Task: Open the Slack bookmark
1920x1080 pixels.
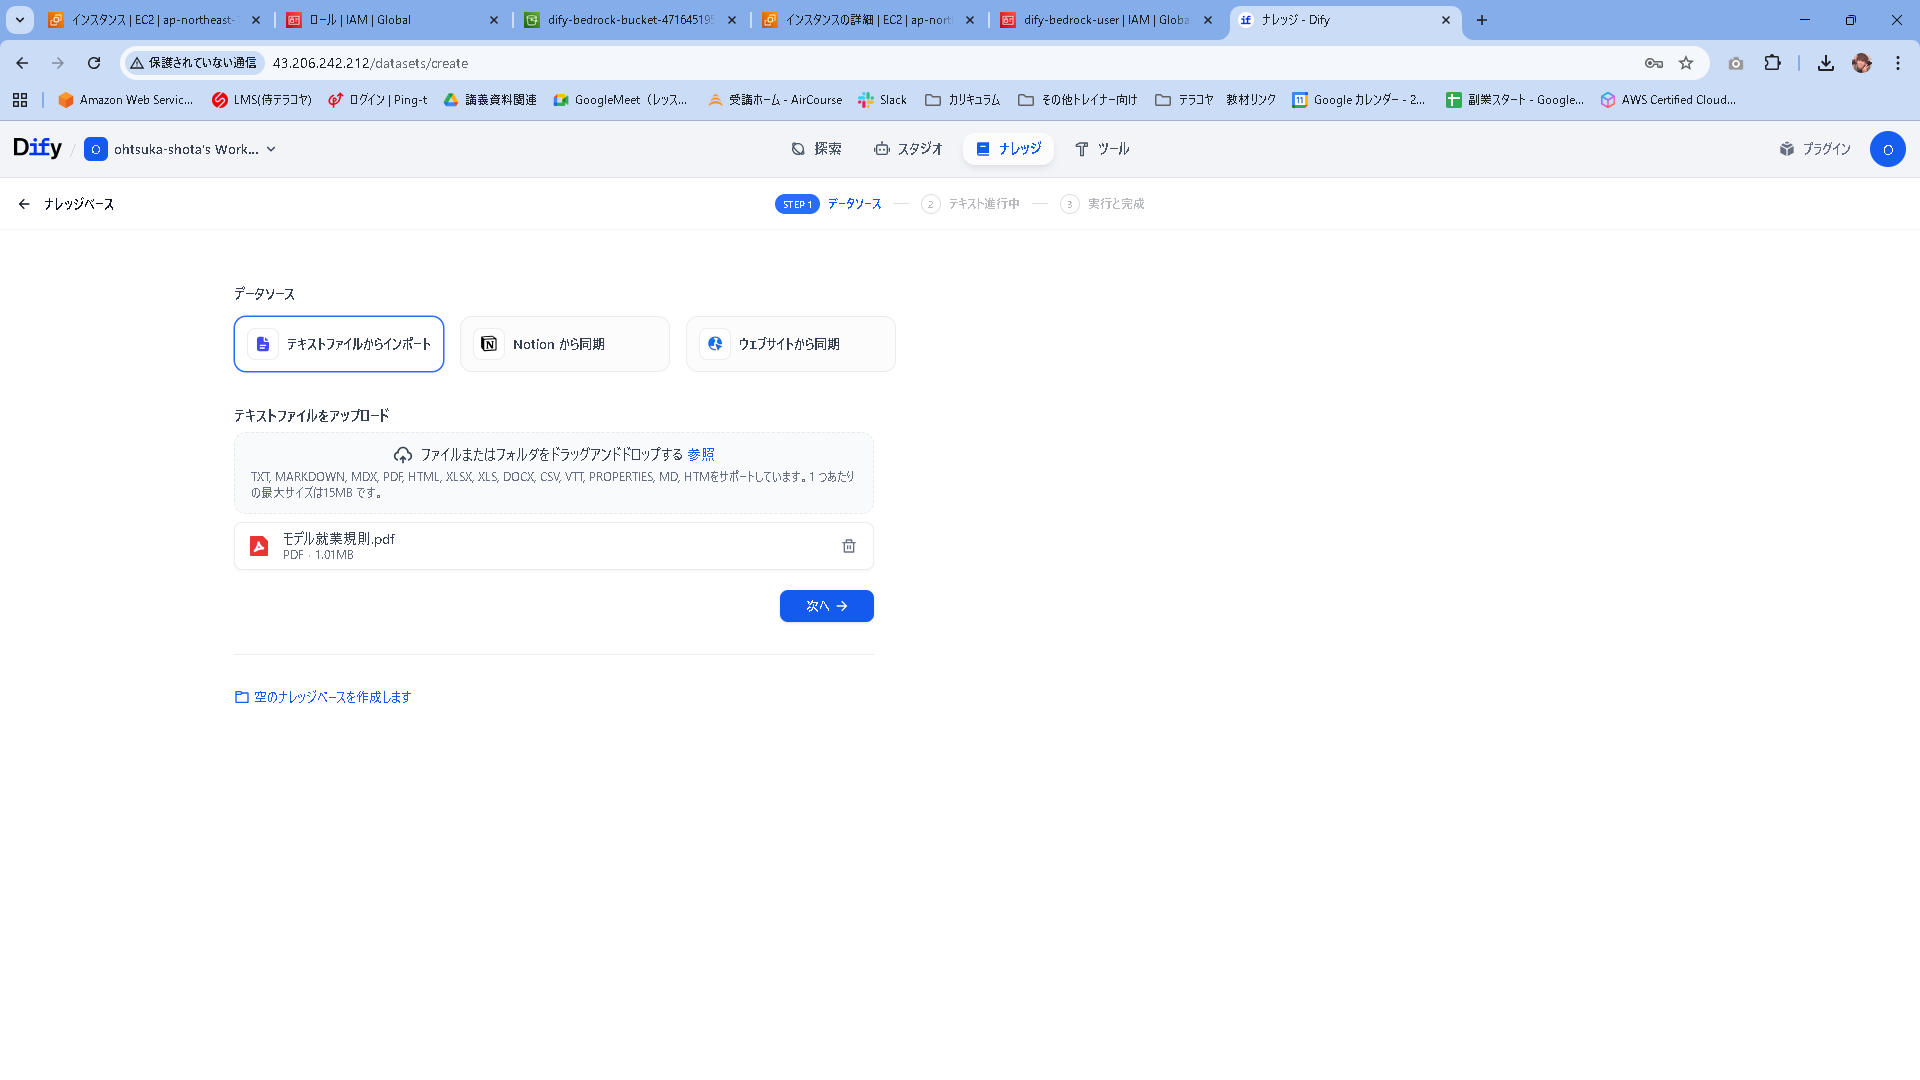Action: point(881,99)
